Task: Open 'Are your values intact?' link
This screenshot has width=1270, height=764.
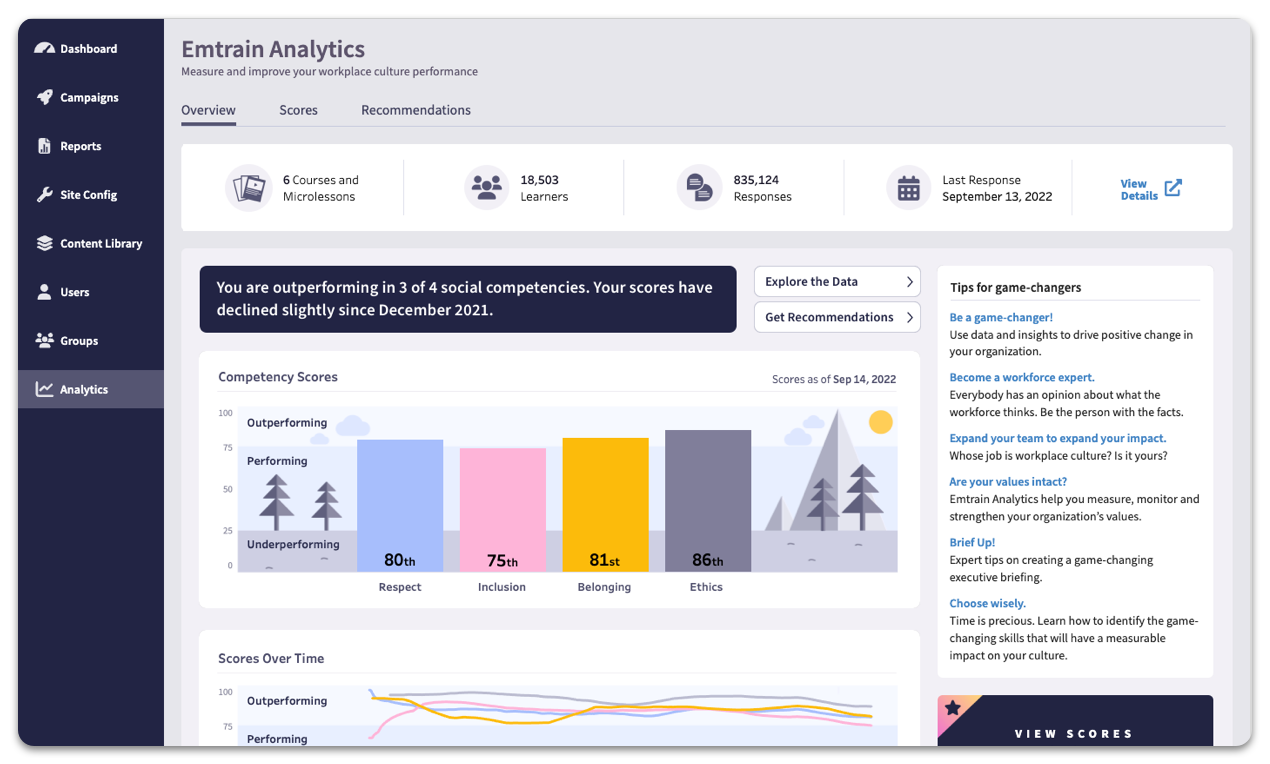Action: click(x=1008, y=481)
